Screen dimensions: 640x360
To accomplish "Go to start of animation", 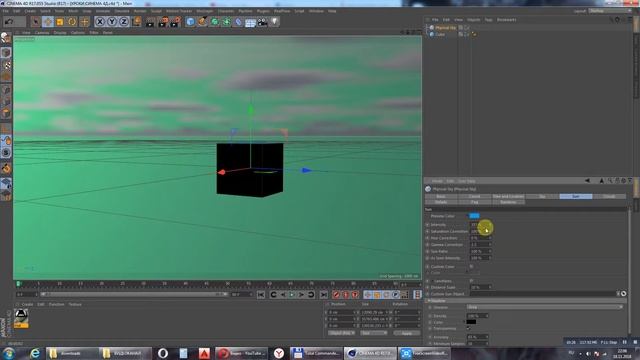I will [x=261, y=295].
